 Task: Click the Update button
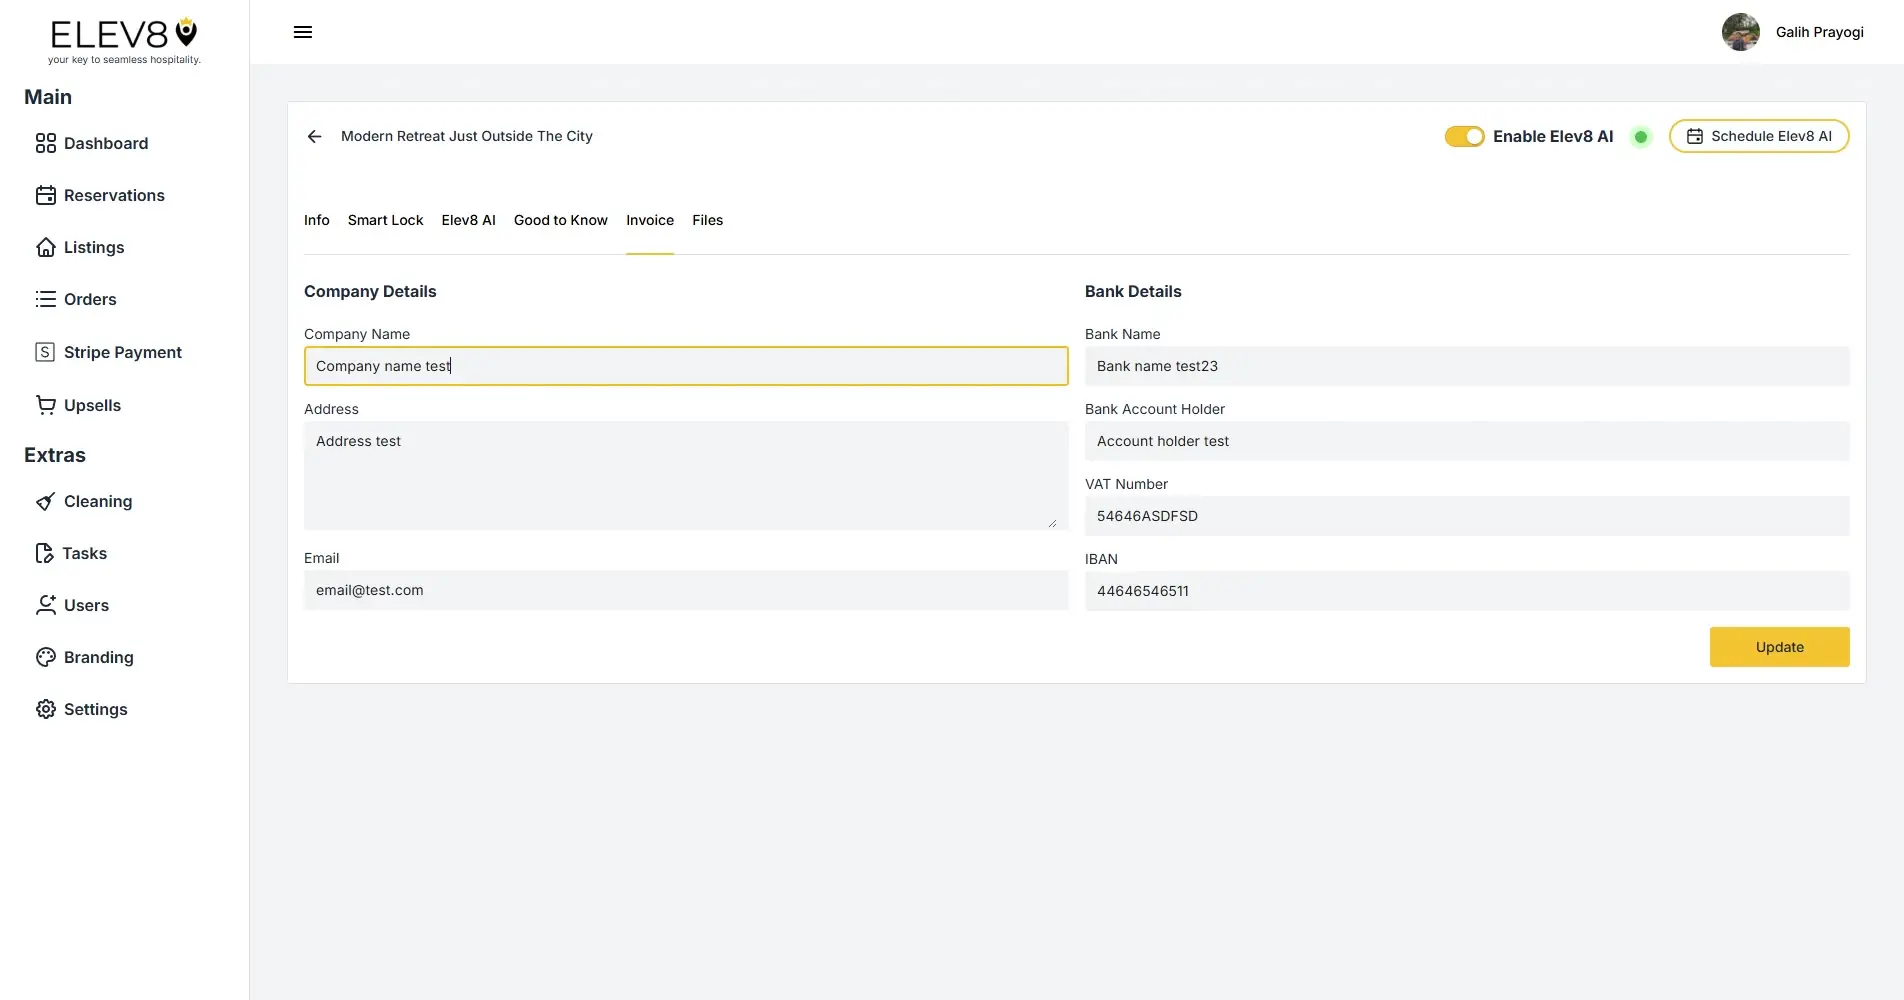tap(1779, 647)
